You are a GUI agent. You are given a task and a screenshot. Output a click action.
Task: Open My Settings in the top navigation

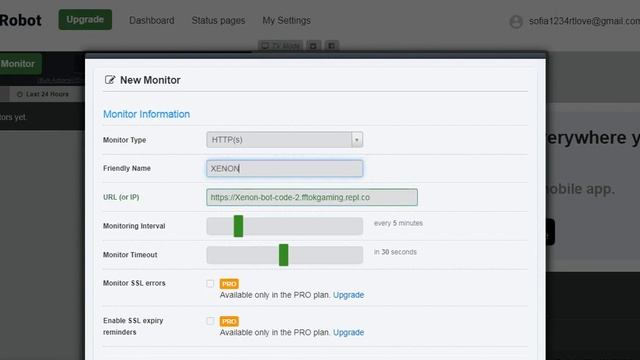pyautogui.click(x=286, y=20)
